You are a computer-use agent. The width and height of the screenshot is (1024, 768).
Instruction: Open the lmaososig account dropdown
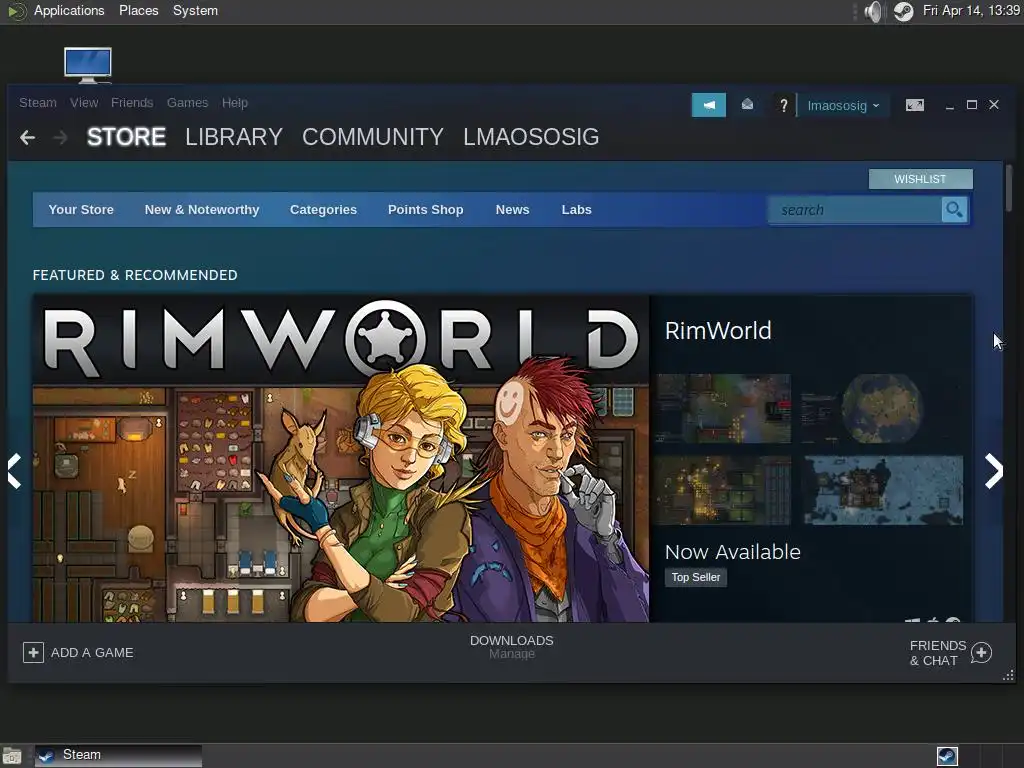(843, 105)
